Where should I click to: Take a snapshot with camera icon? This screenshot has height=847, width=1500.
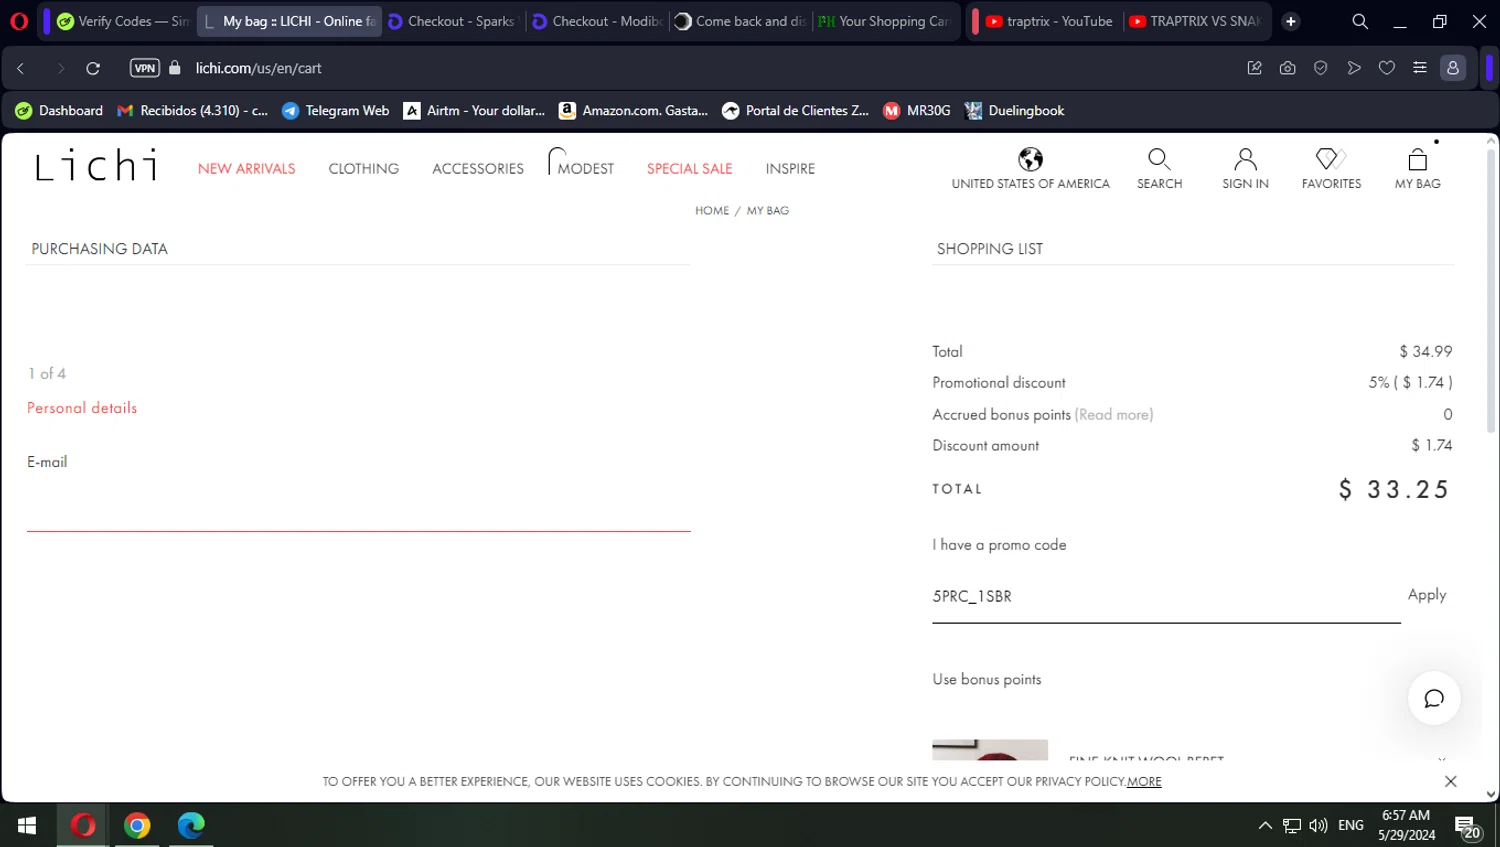tap(1287, 68)
